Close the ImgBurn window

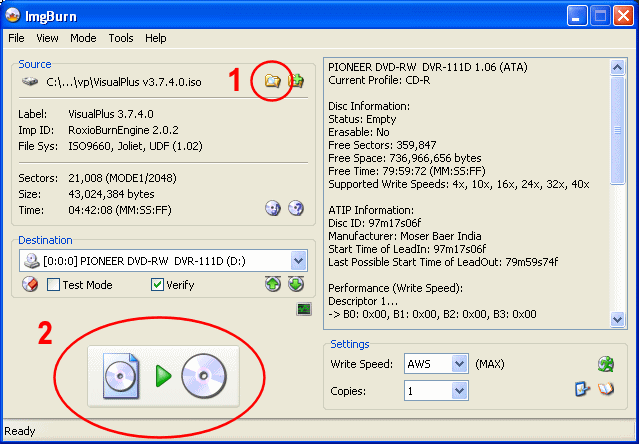coord(624,16)
